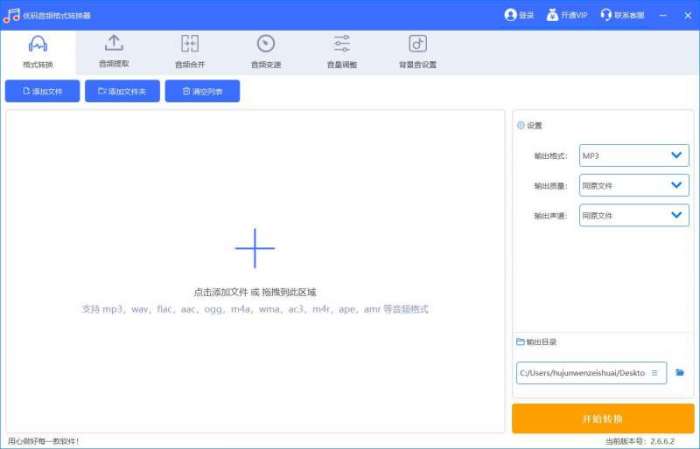
Task: Click the output directory path field
Action: pyautogui.click(x=592, y=373)
